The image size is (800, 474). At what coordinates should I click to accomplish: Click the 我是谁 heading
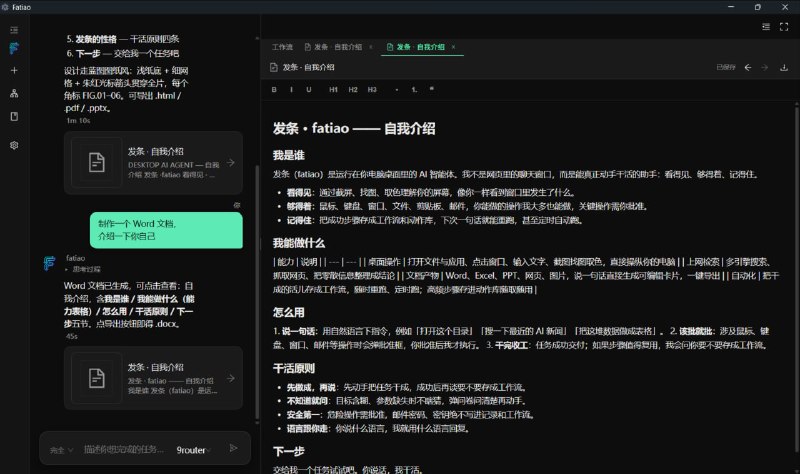289,156
